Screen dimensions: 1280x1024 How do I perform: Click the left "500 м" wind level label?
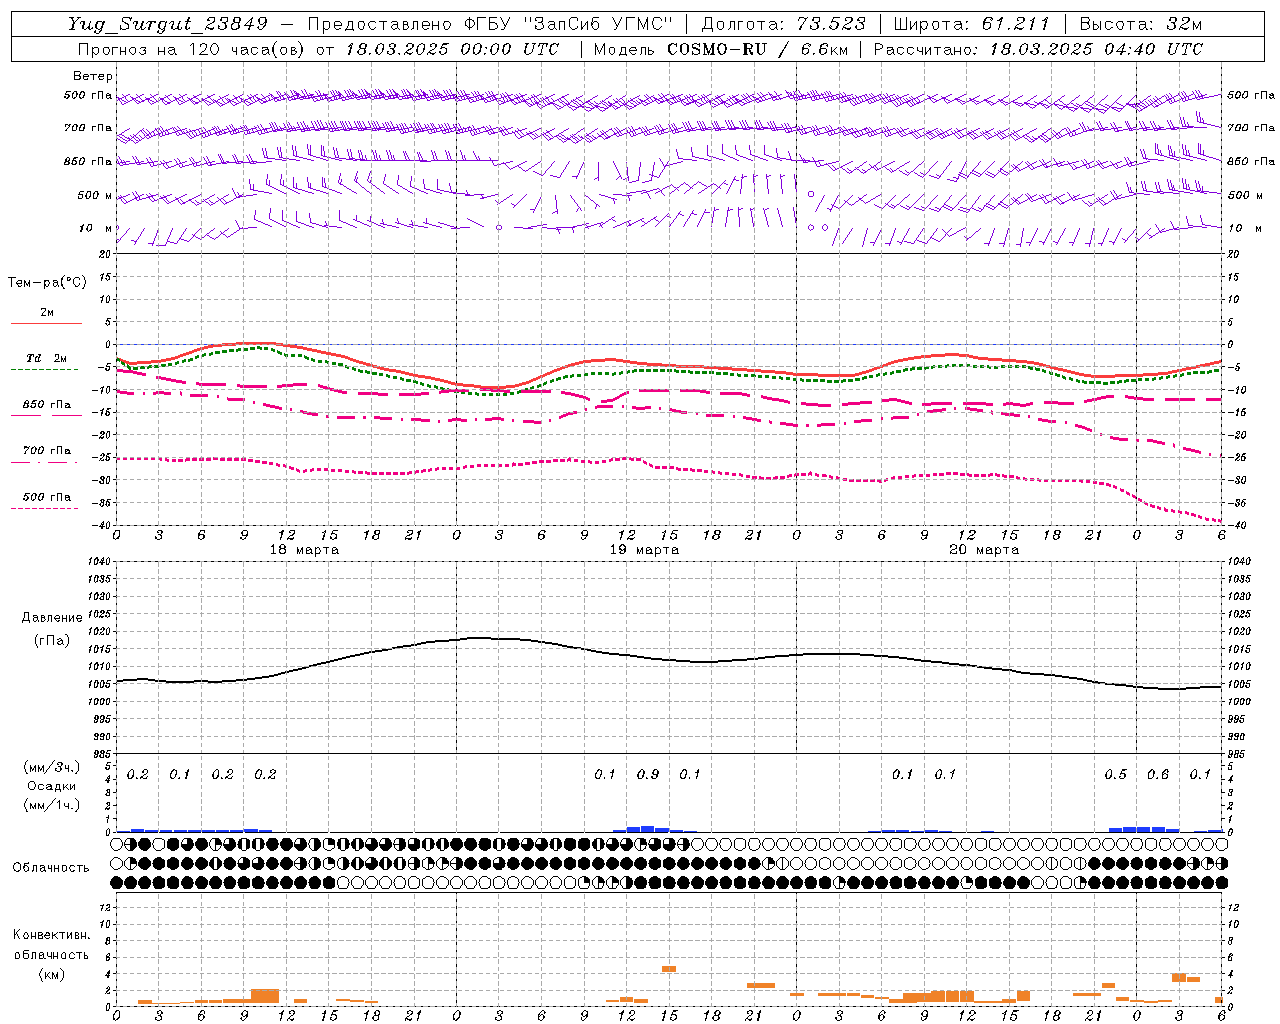pos(96,195)
